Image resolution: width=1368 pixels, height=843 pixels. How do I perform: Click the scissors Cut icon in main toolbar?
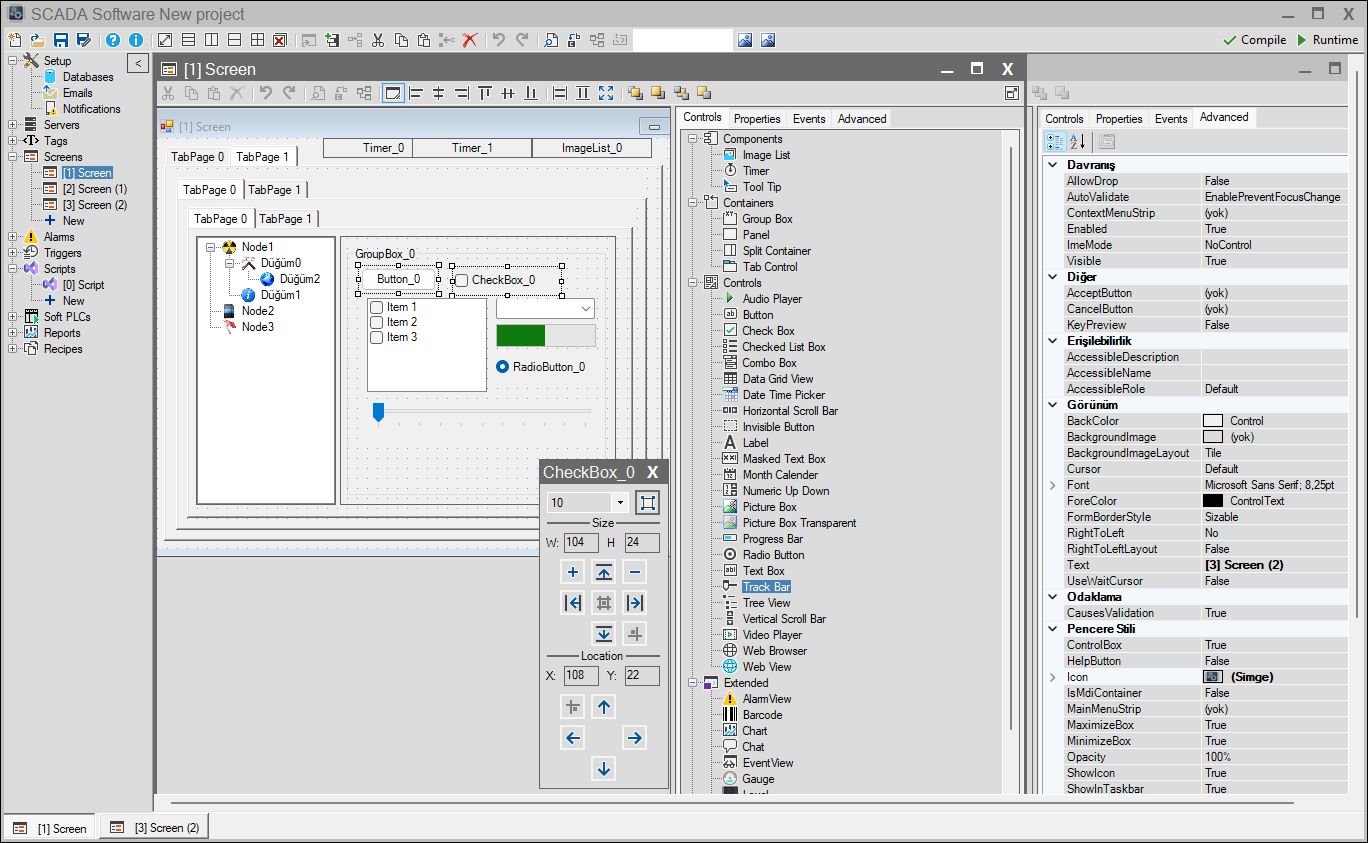[x=378, y=40]
